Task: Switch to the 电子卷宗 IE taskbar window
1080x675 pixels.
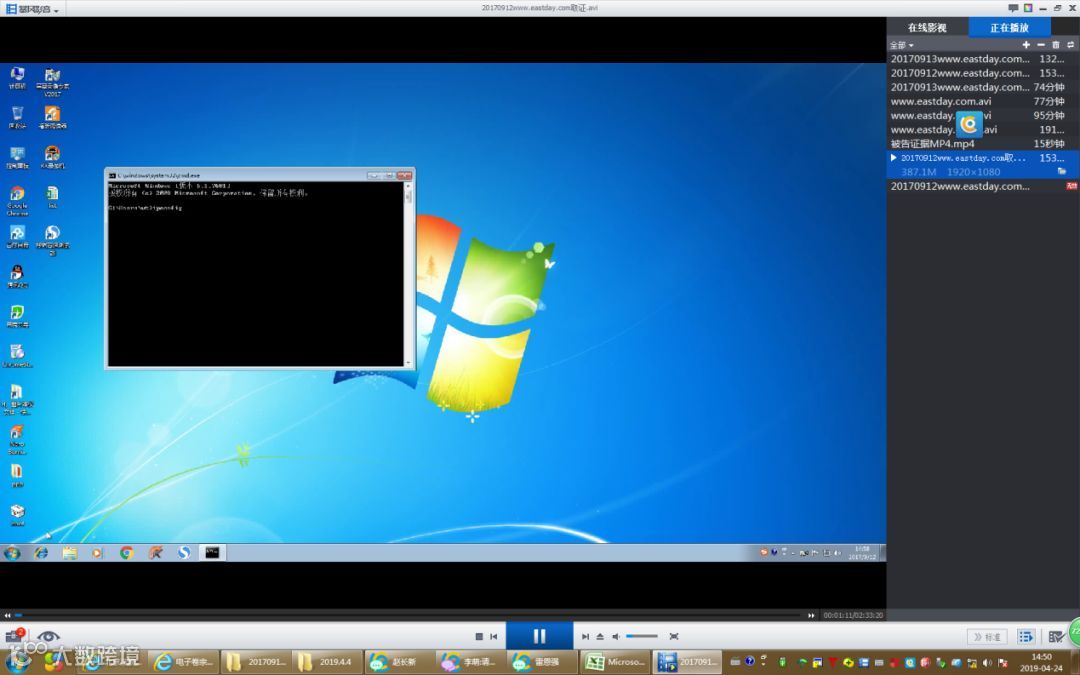Action: point(183,662)
